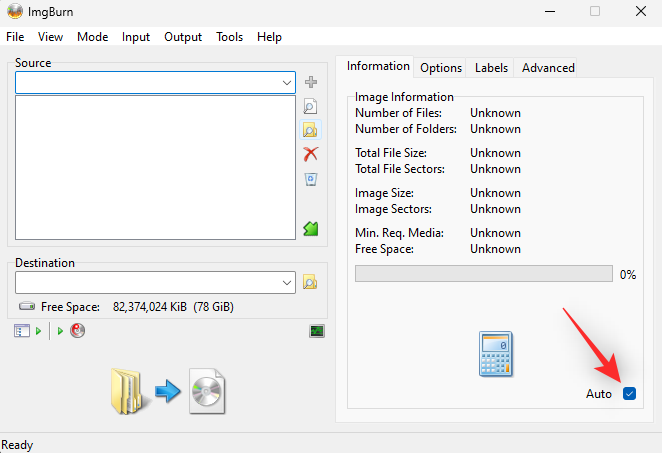The width and height of the screenshot is (662, 453).
Task: Click the green play arrow beside red disc
Action: click(60, 331)
